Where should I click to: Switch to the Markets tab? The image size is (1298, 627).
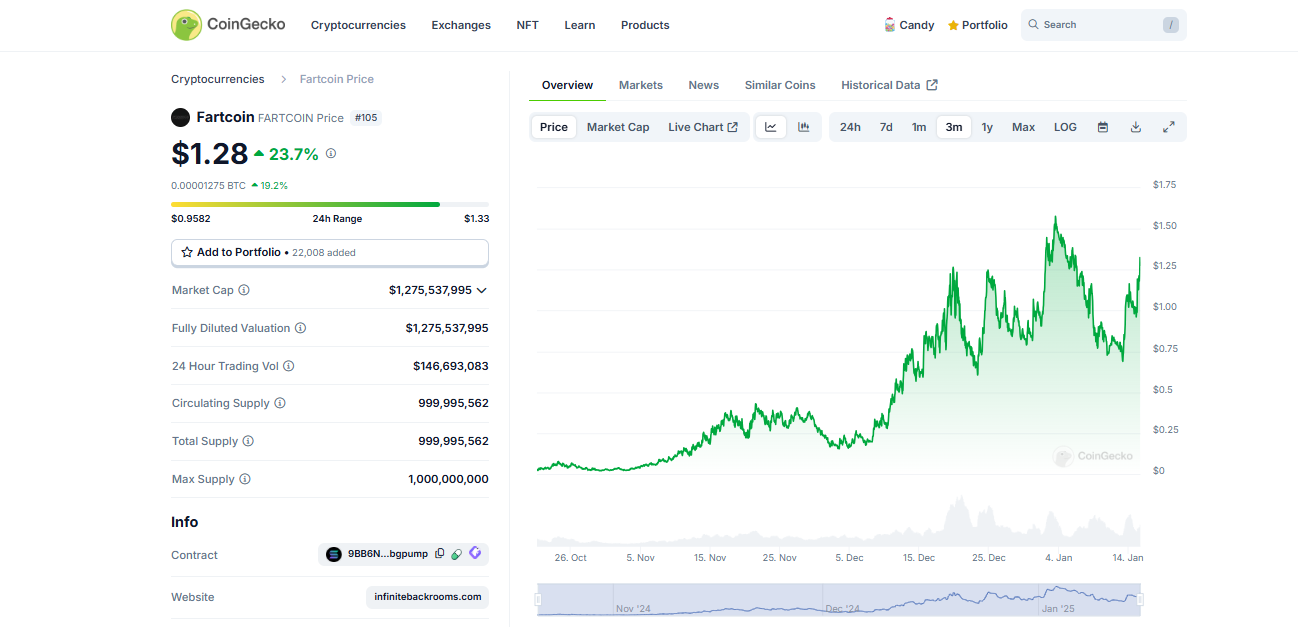[x=640, y=85]
